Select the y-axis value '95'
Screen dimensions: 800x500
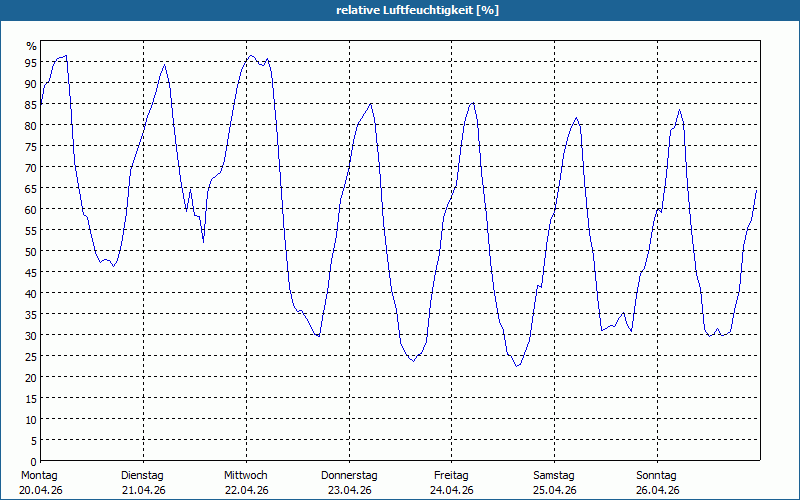click(31, 63)
